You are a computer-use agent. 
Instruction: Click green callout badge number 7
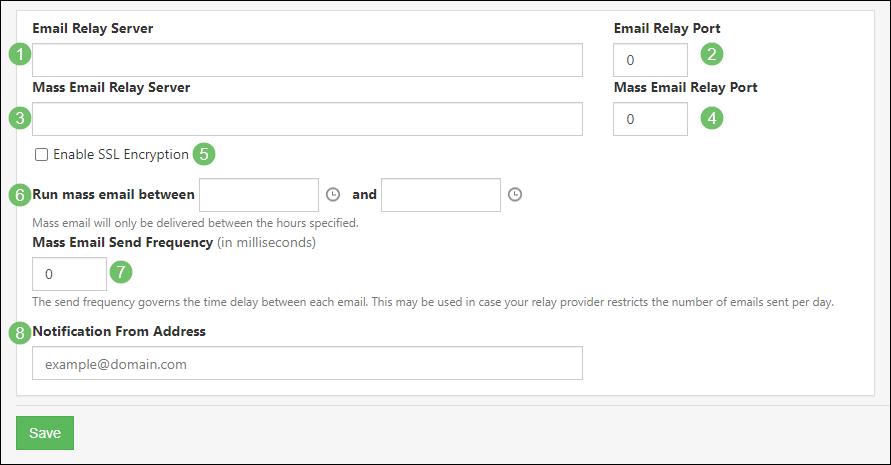point(121,271)
